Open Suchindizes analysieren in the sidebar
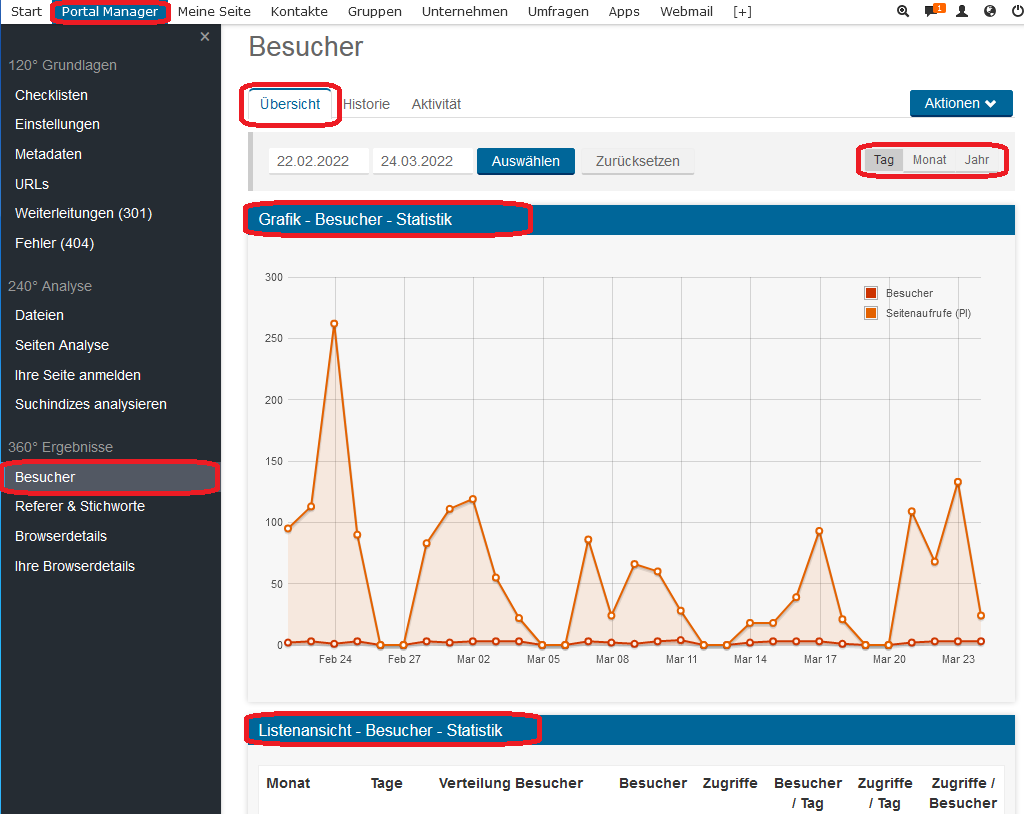Image resolution: width=1024 pixels, height=814 pixels. tap(91, 404)
